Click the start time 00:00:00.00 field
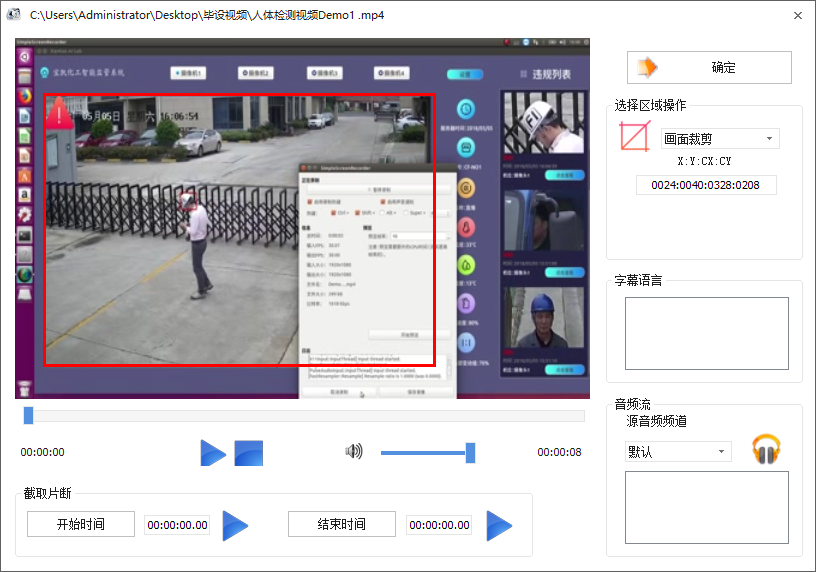816x572 pixels. click(177, 525)
